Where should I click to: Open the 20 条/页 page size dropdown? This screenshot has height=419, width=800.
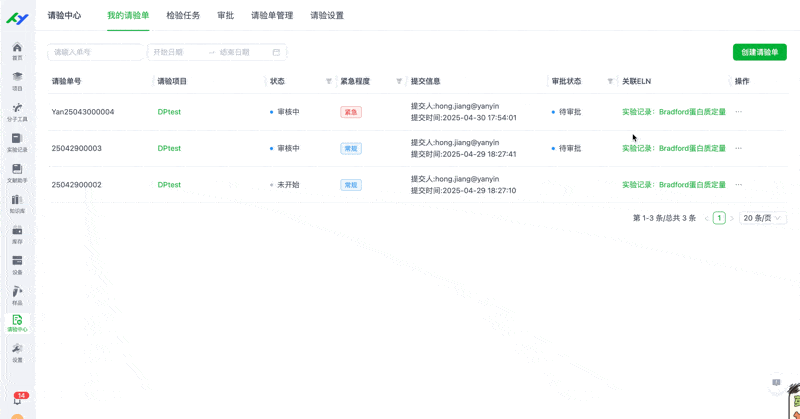[762, 218]
